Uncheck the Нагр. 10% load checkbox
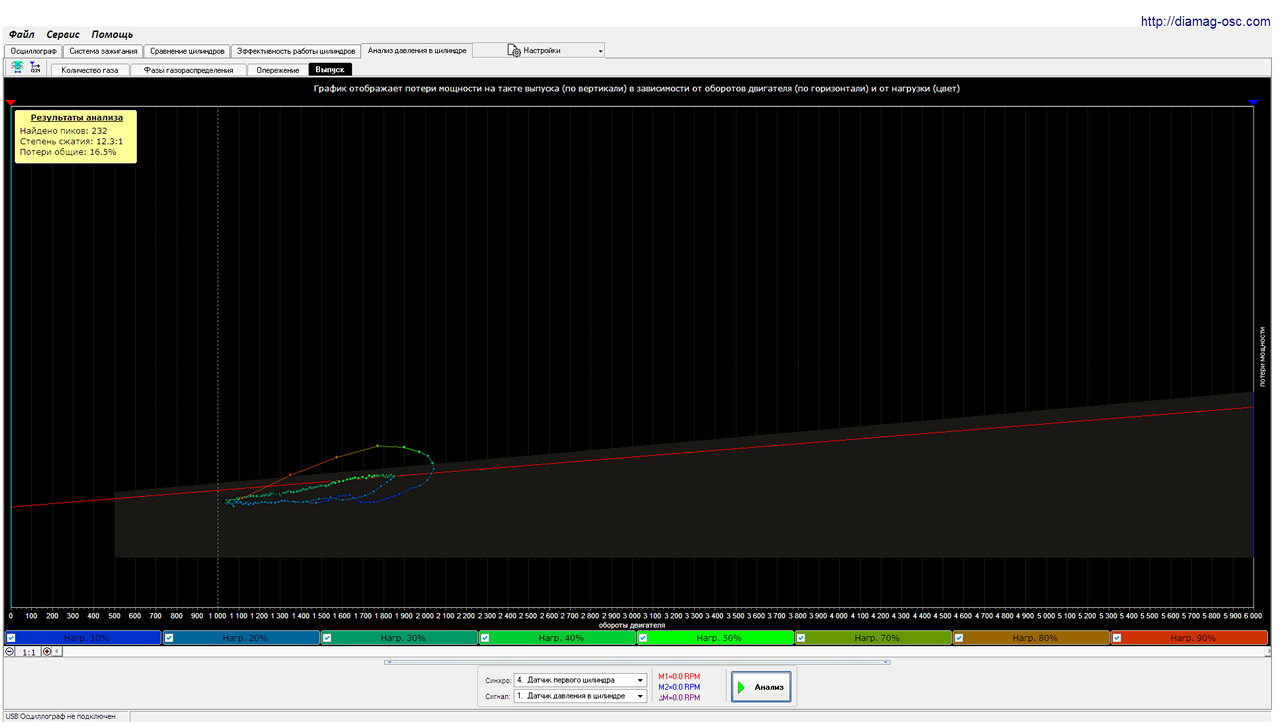1280x725 pixels. [10, 637]
